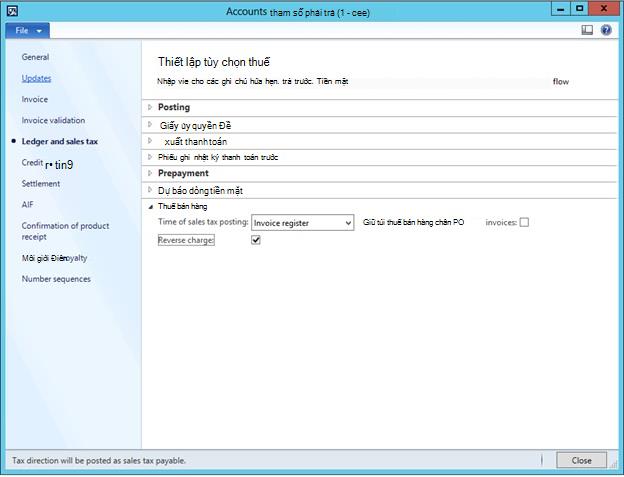Viewport: 624px width, 477px height.
Task: Open Confirmation of product receipt section
Action: 65,231
